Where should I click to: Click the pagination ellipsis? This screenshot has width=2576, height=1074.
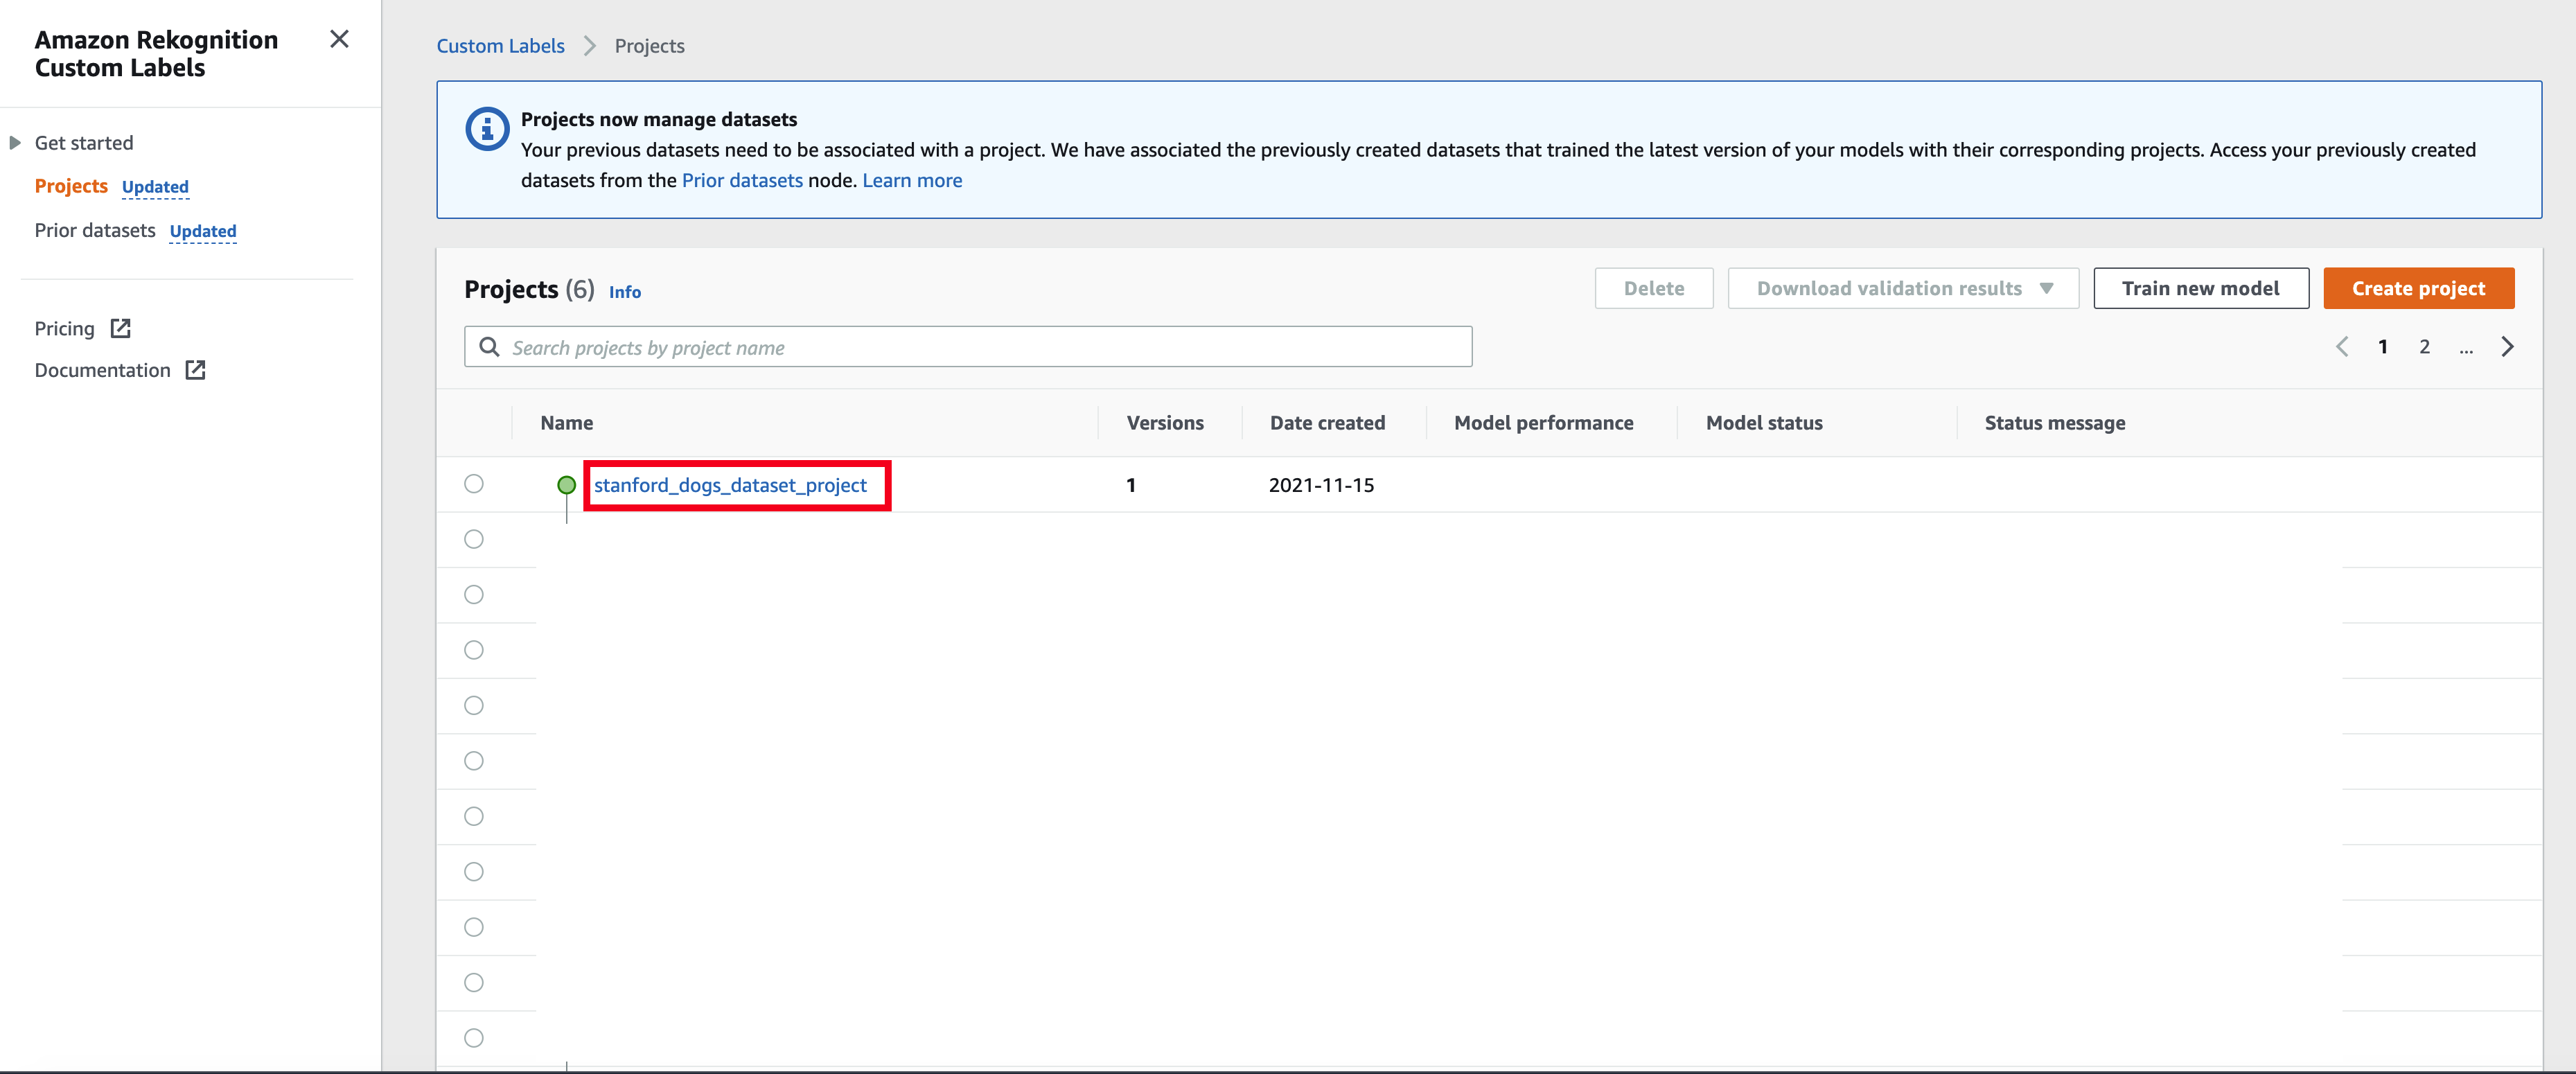pyautogui.click(x=2466, y=349)
